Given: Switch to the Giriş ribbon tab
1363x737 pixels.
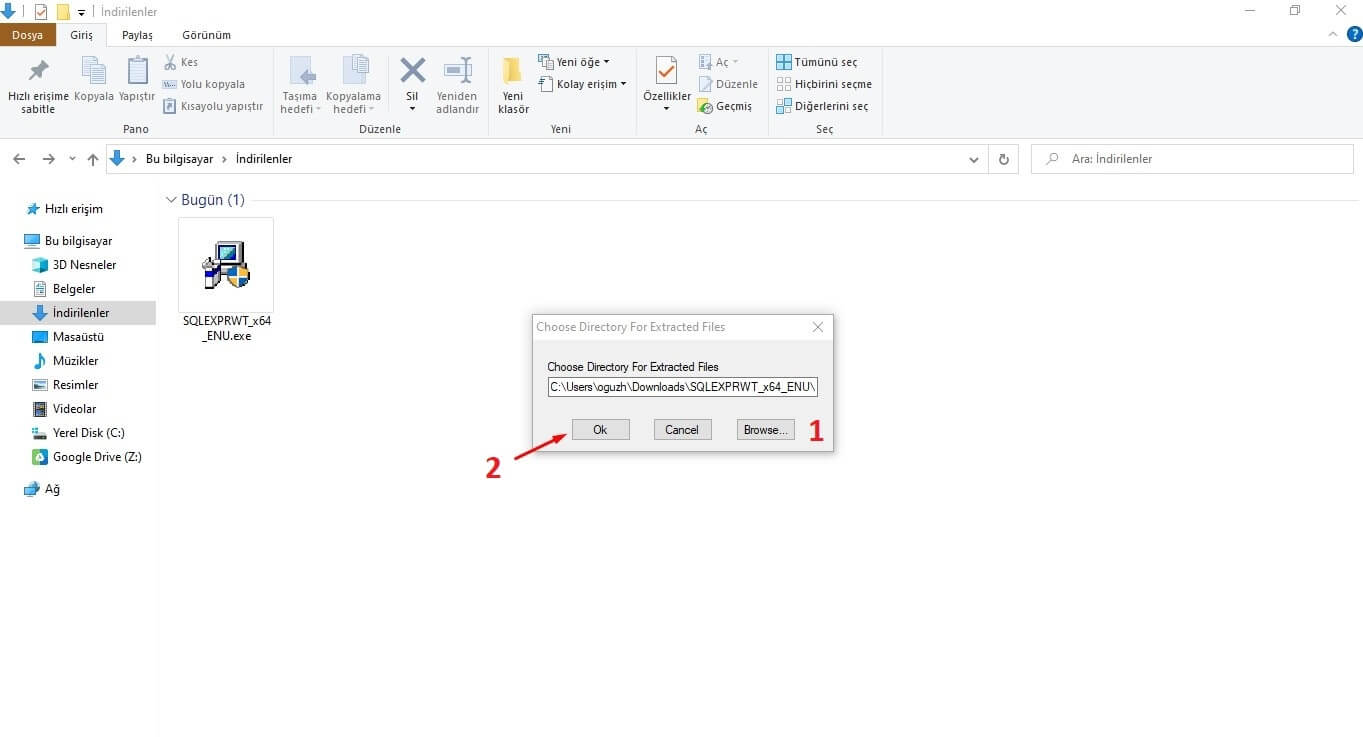Looking at the screenshot, I should click(82, 35).
